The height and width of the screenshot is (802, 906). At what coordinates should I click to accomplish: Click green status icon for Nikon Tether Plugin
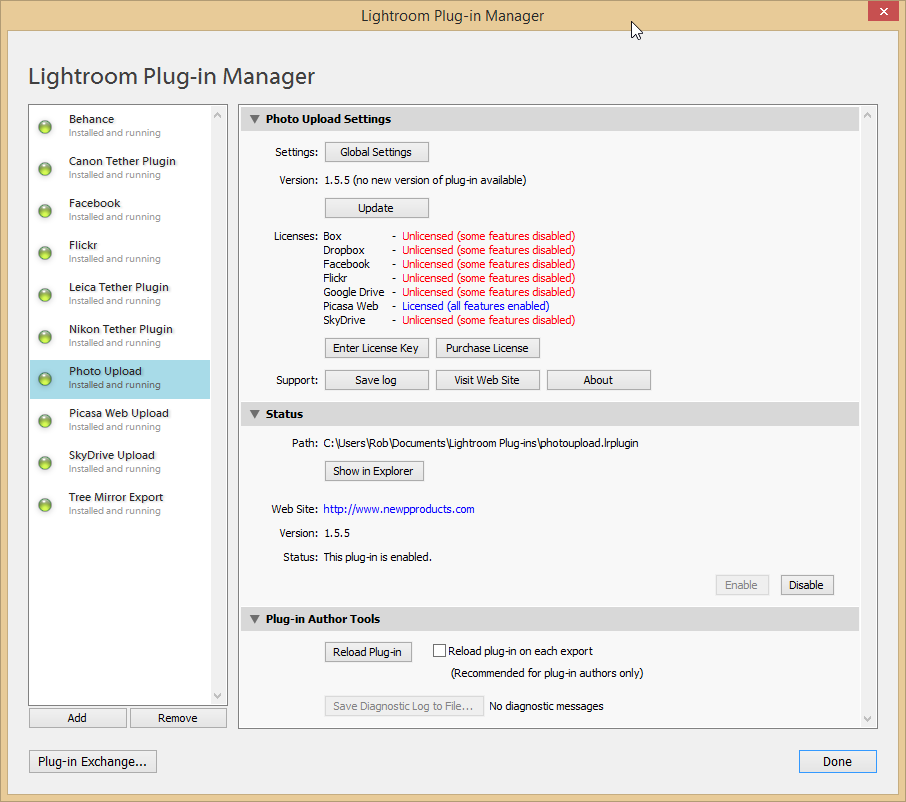coord(45,337)
